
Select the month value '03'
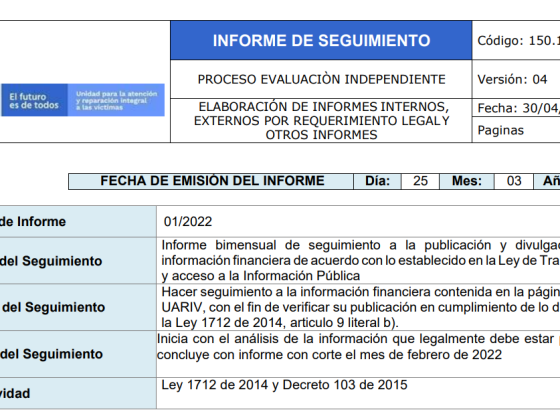[514, 181]
